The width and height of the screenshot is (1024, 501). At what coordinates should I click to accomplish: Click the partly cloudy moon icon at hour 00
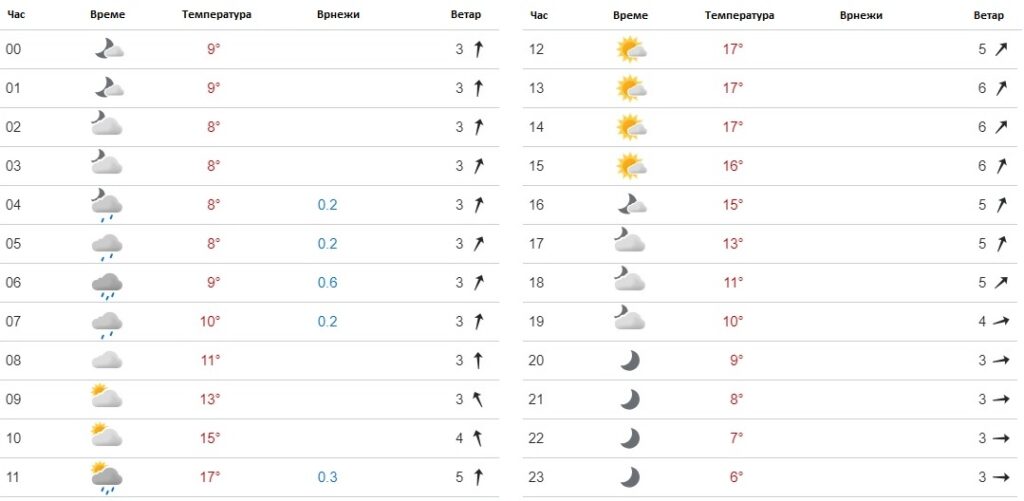(x=108, y=49)
